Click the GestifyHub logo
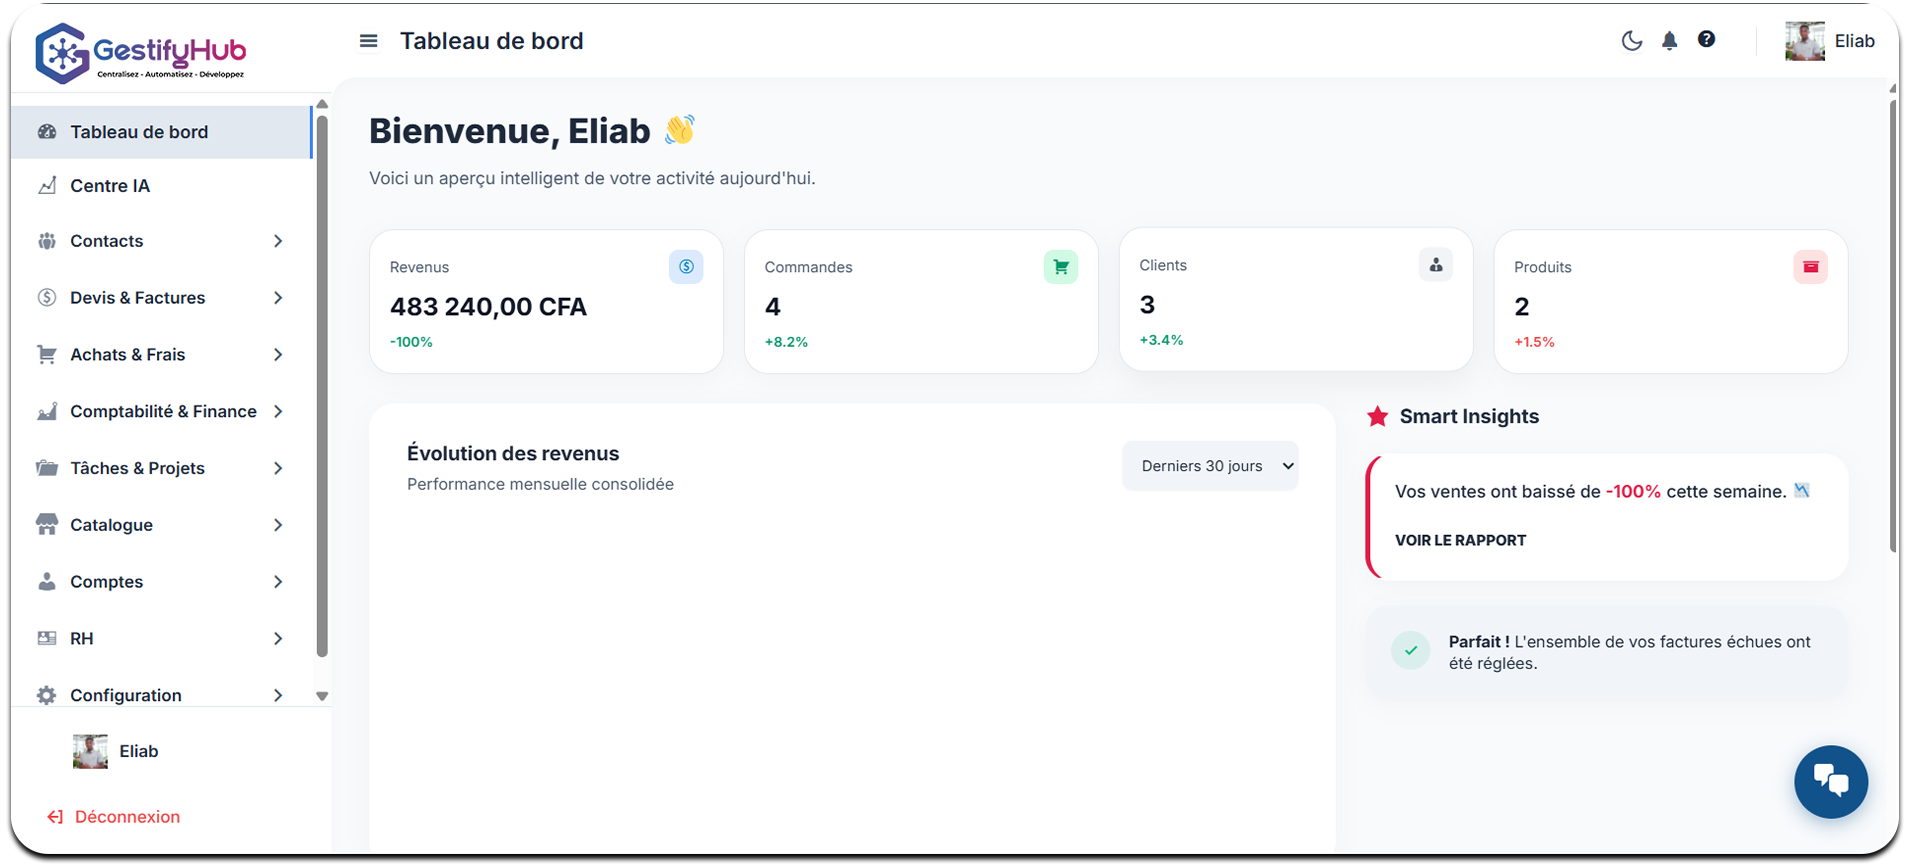The width and height of the screenshot is (1911, 867). pyautogui.click(x=140, y=53)
